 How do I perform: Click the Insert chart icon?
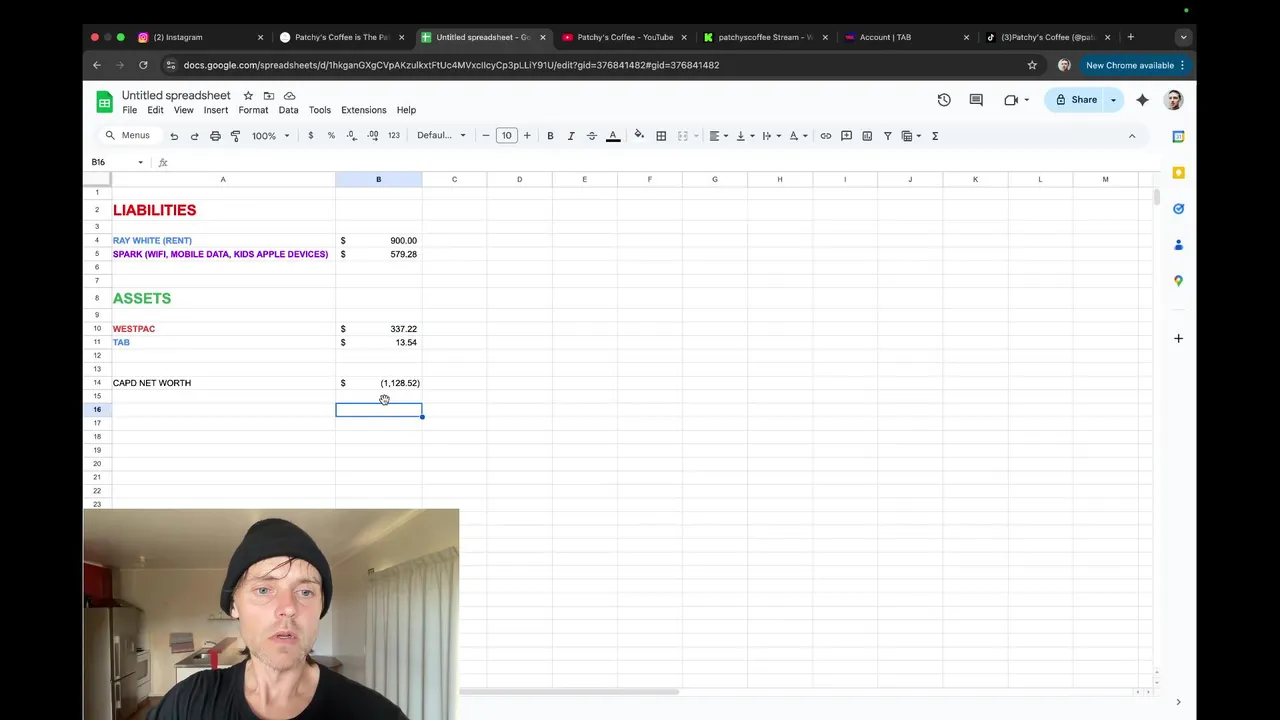(867, 136)
